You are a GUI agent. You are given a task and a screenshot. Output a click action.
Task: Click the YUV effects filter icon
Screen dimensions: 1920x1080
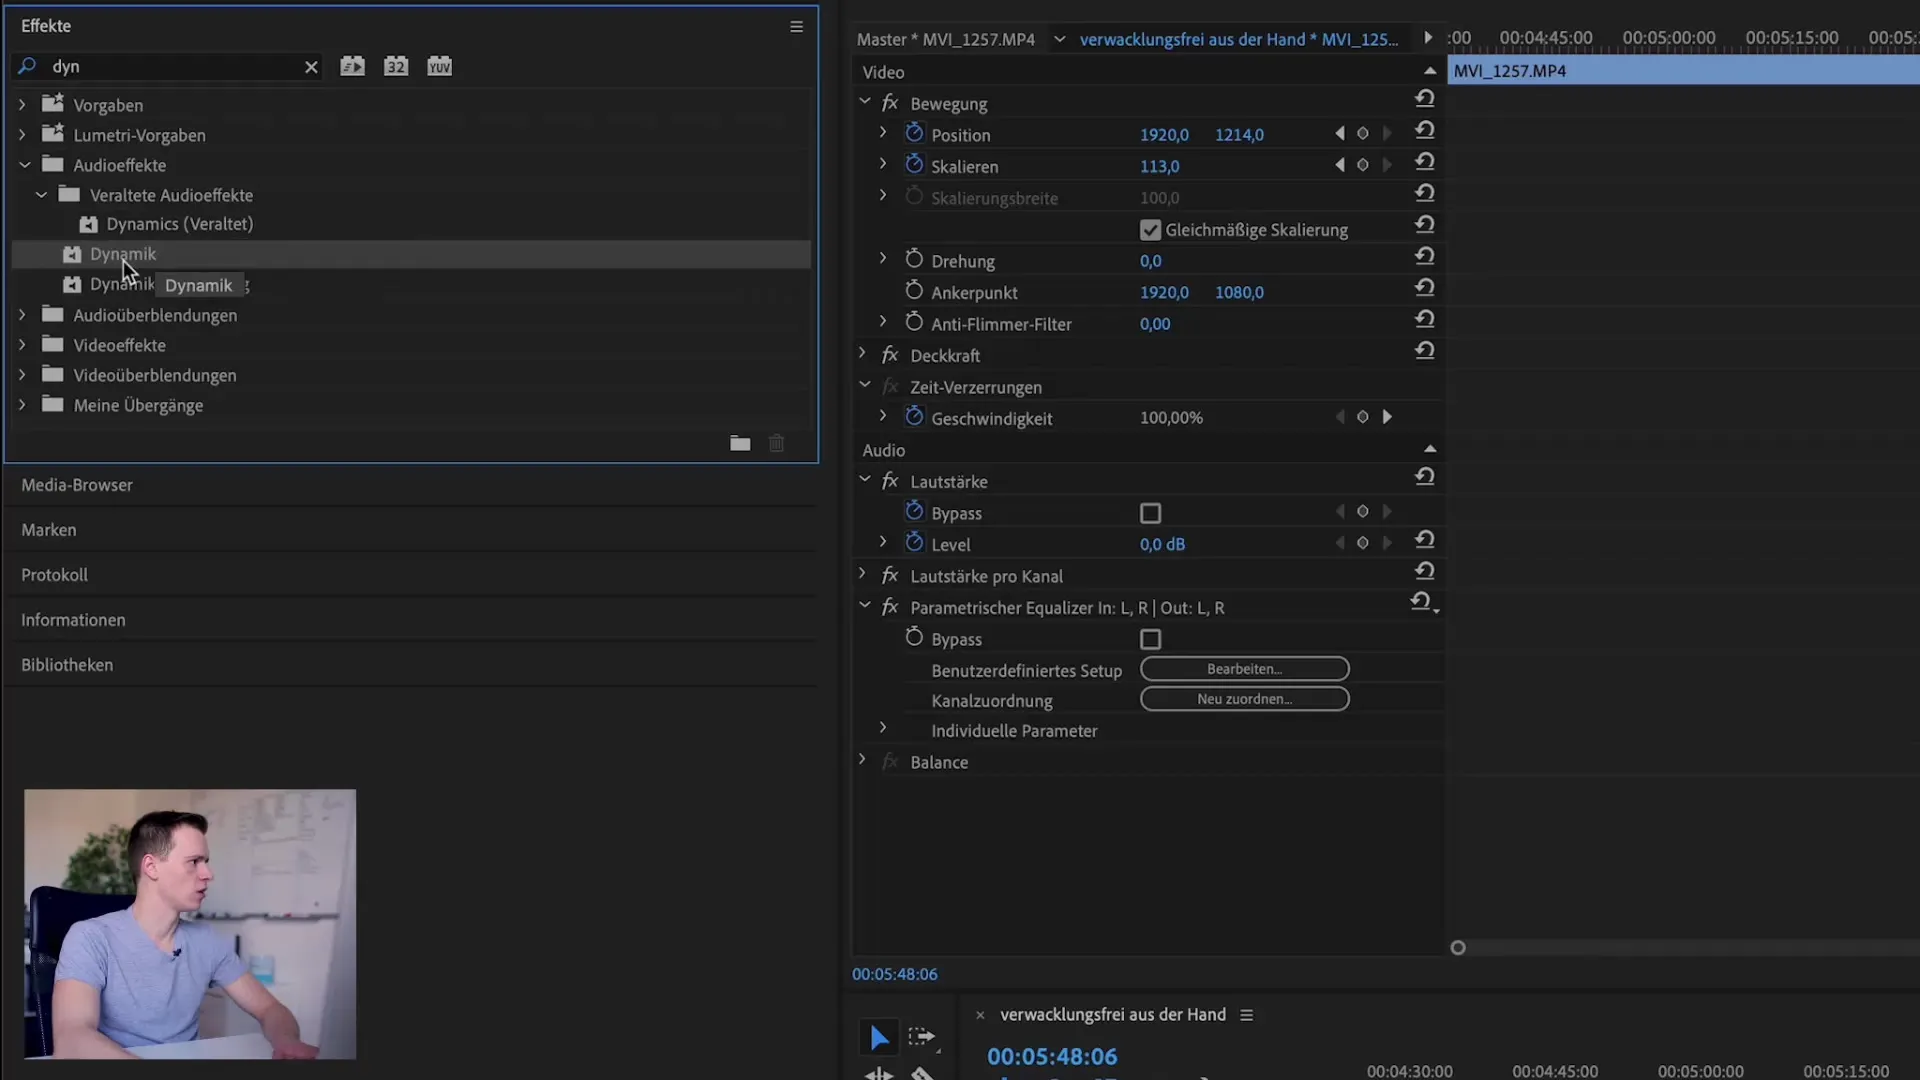coord(439,66)
